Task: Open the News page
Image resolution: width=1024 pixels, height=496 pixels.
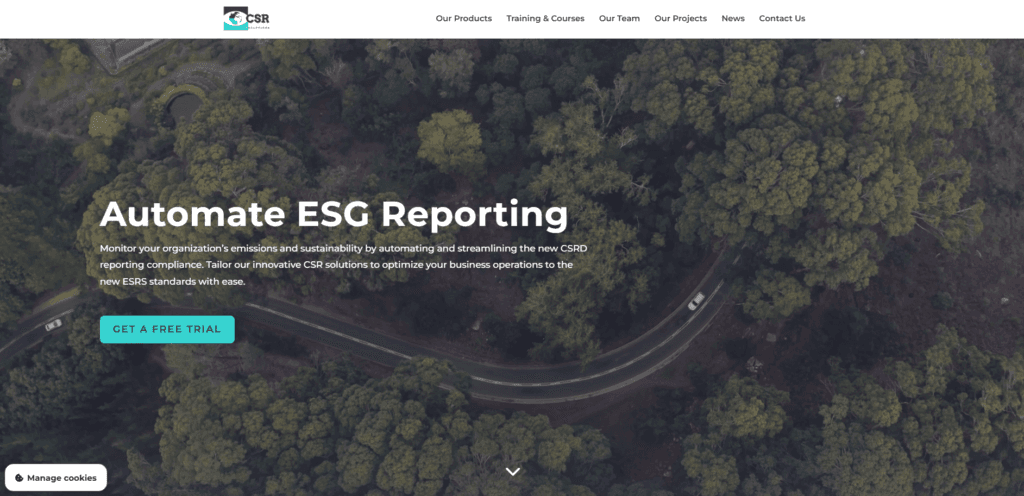Action: click(733, 18)
